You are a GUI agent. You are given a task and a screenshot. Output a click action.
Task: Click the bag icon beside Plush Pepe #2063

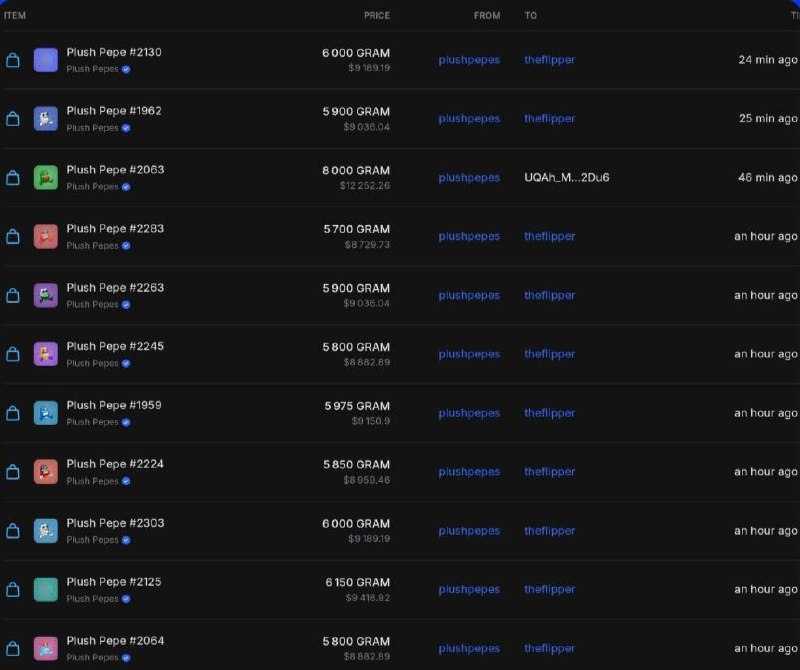click(x=13, y=178)
